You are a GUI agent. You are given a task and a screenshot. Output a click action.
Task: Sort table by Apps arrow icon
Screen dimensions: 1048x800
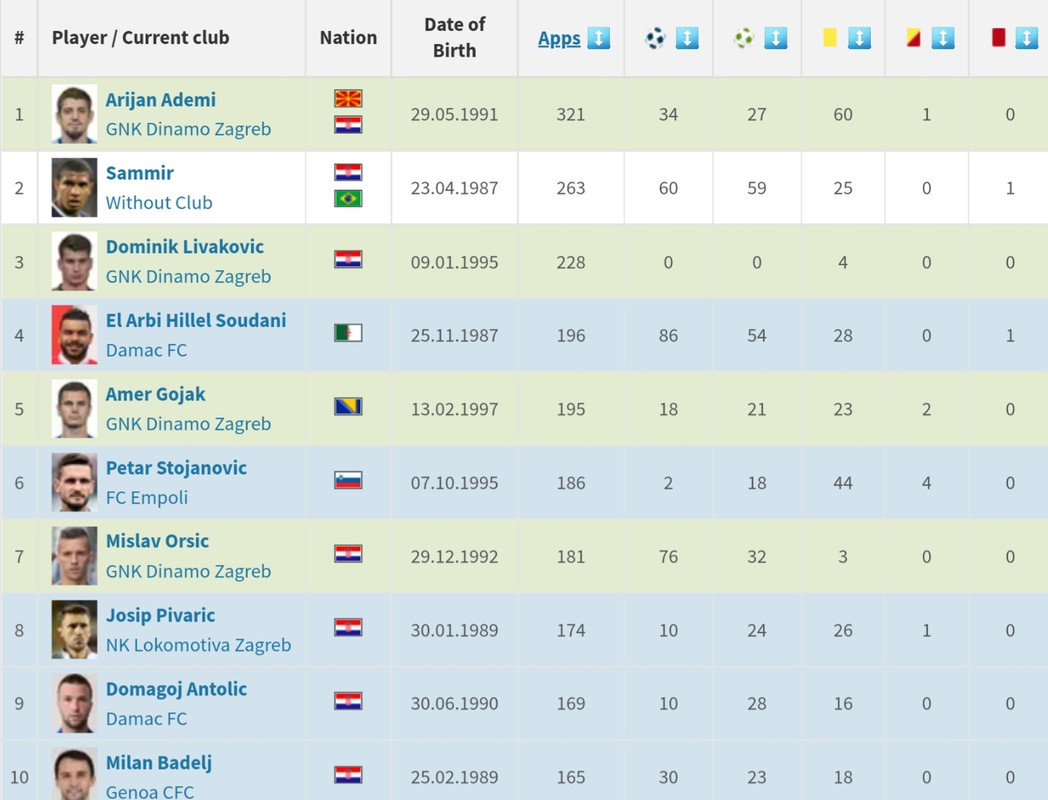(599, 38)
